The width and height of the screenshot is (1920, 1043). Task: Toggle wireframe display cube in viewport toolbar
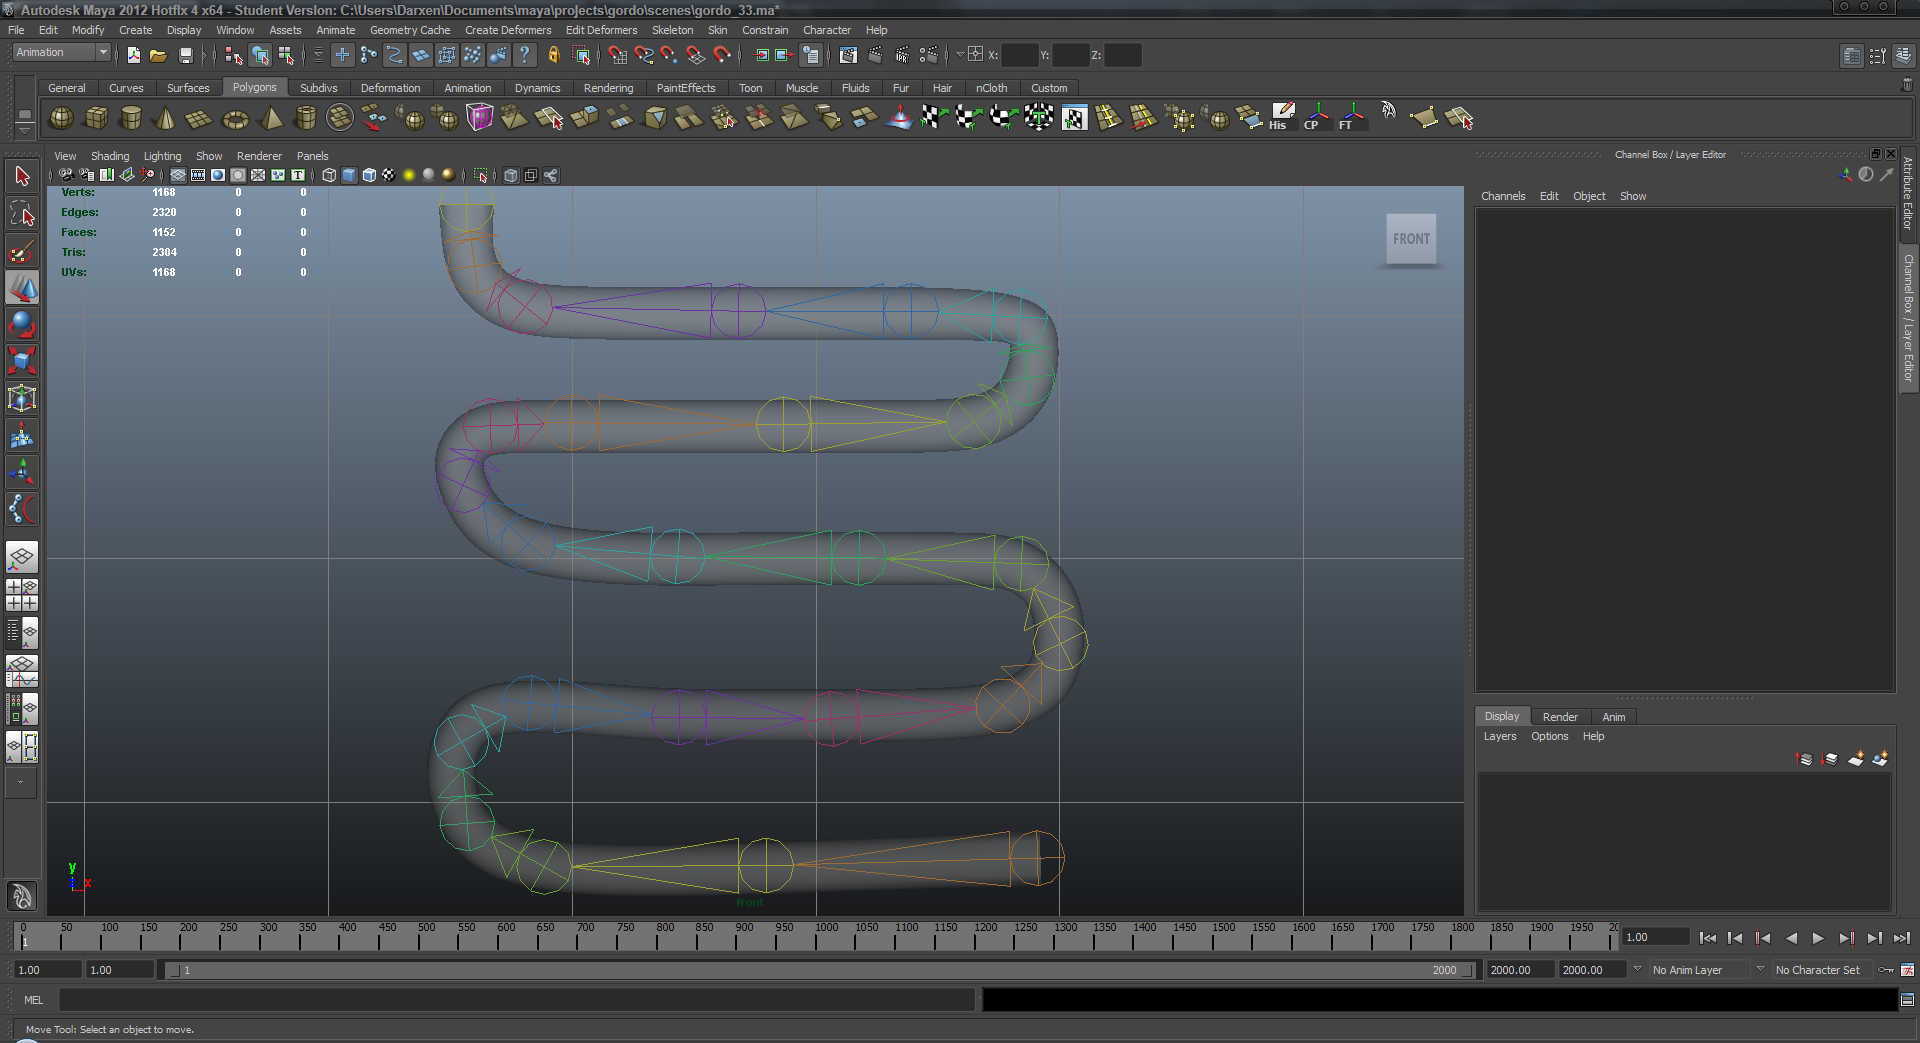[329, 175]
